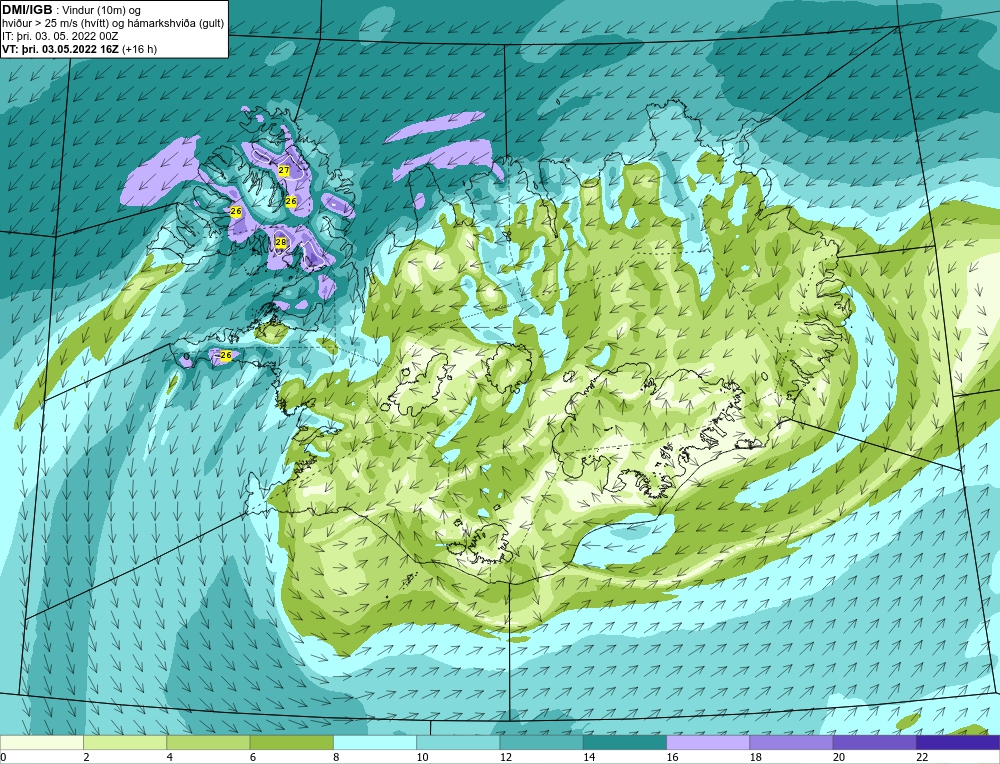The width and height of the screenshot is (1000, 764).
Task: Click the legend scale number 10
Action: point(422,757)
